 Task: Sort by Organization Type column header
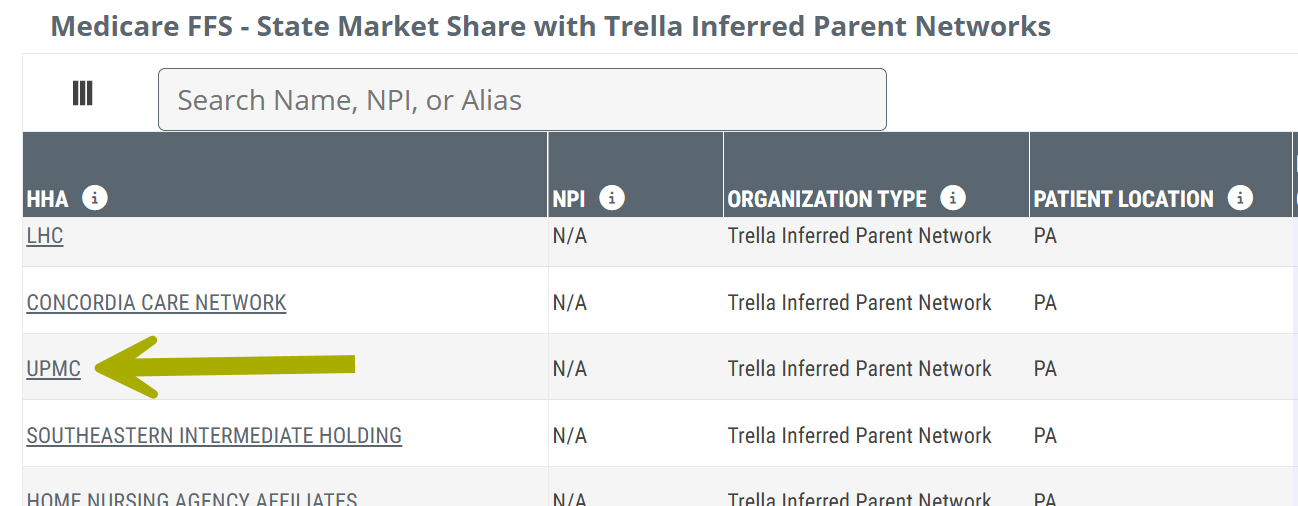827,199
